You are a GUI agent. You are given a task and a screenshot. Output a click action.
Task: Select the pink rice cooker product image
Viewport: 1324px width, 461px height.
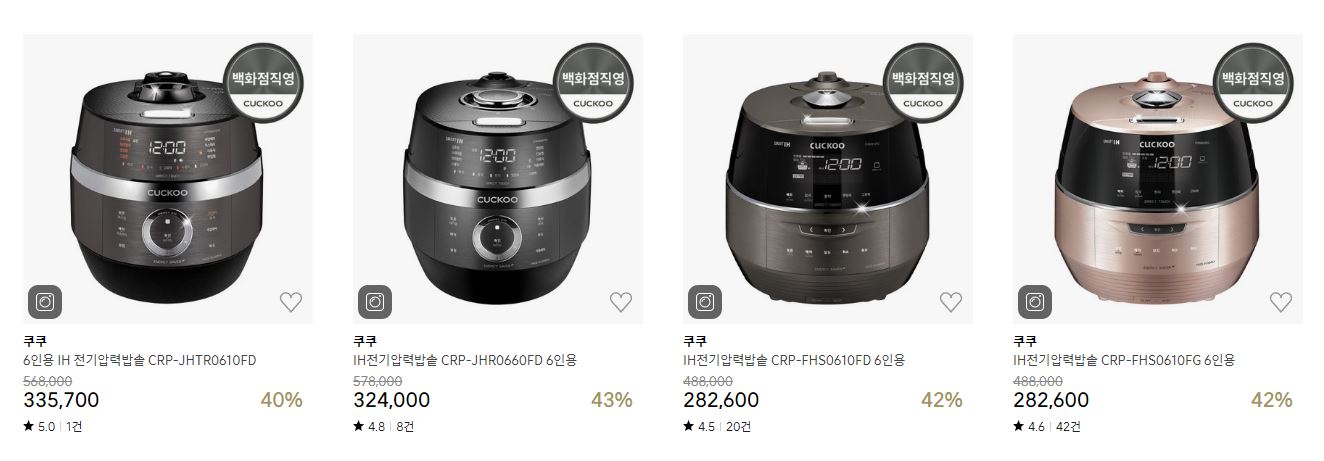coord(1157,179)
